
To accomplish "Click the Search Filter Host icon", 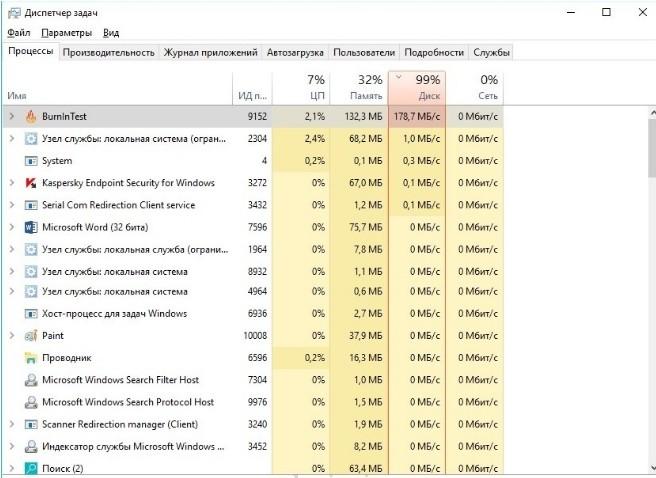I will point(31,380).
